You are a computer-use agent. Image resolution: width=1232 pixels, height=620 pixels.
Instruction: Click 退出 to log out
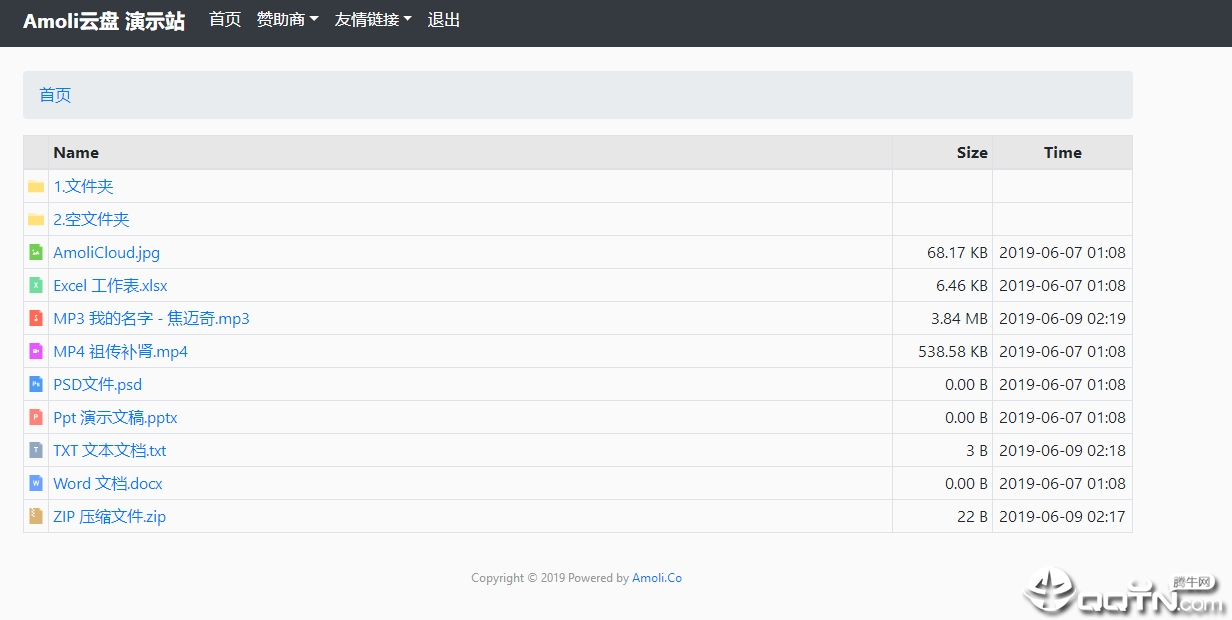(x=444, y=19)
